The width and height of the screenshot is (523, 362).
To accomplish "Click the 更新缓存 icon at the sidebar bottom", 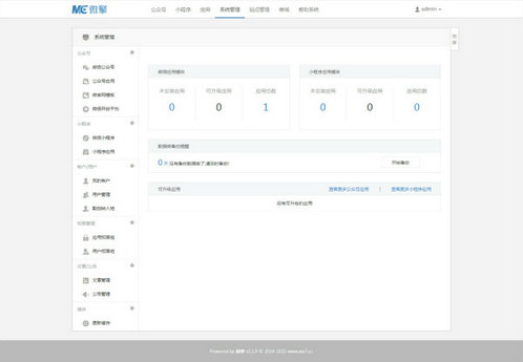I will point(86,323).
